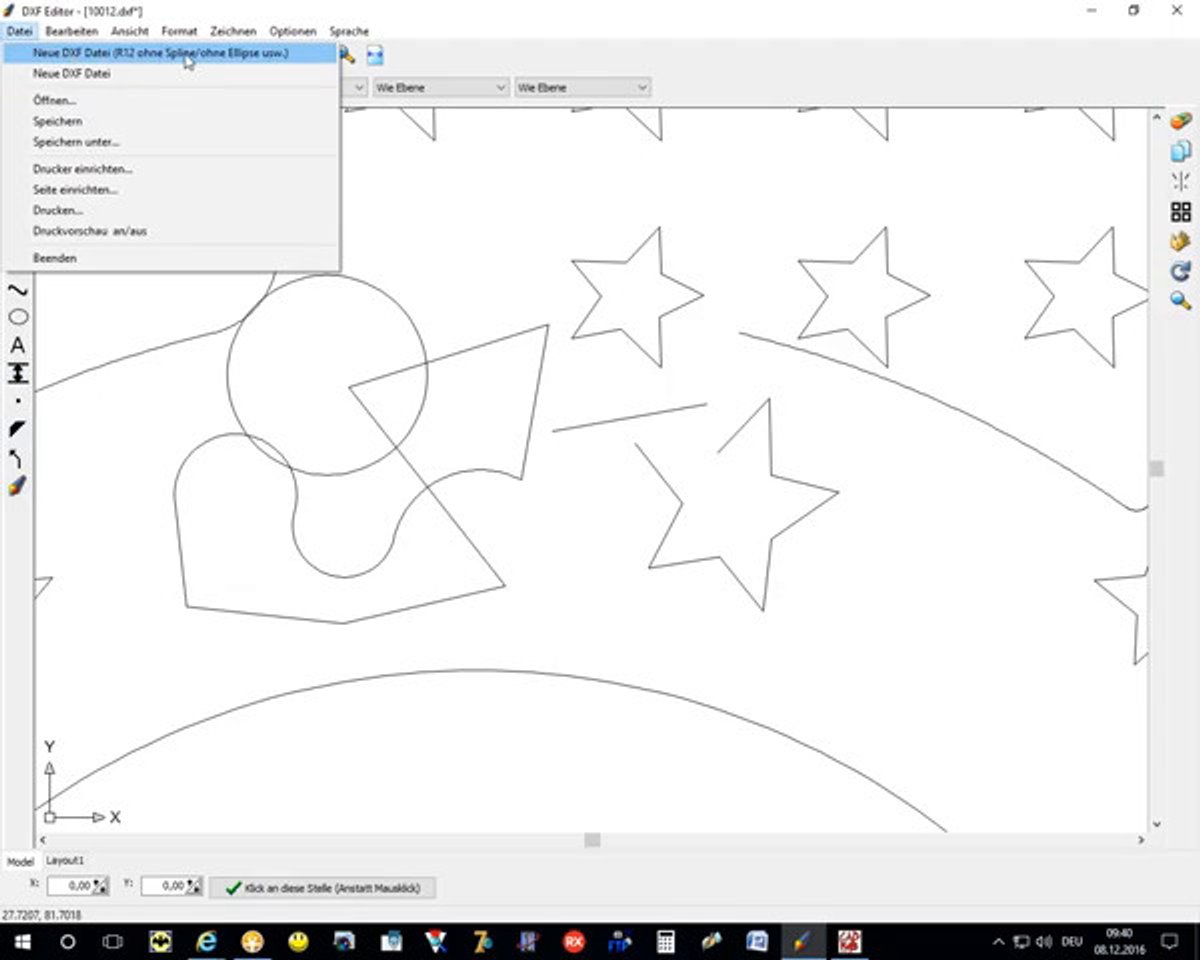Launch Edge from the Windows taskbar
Viewport: 1200px width, 960px height.
(206, 941)
